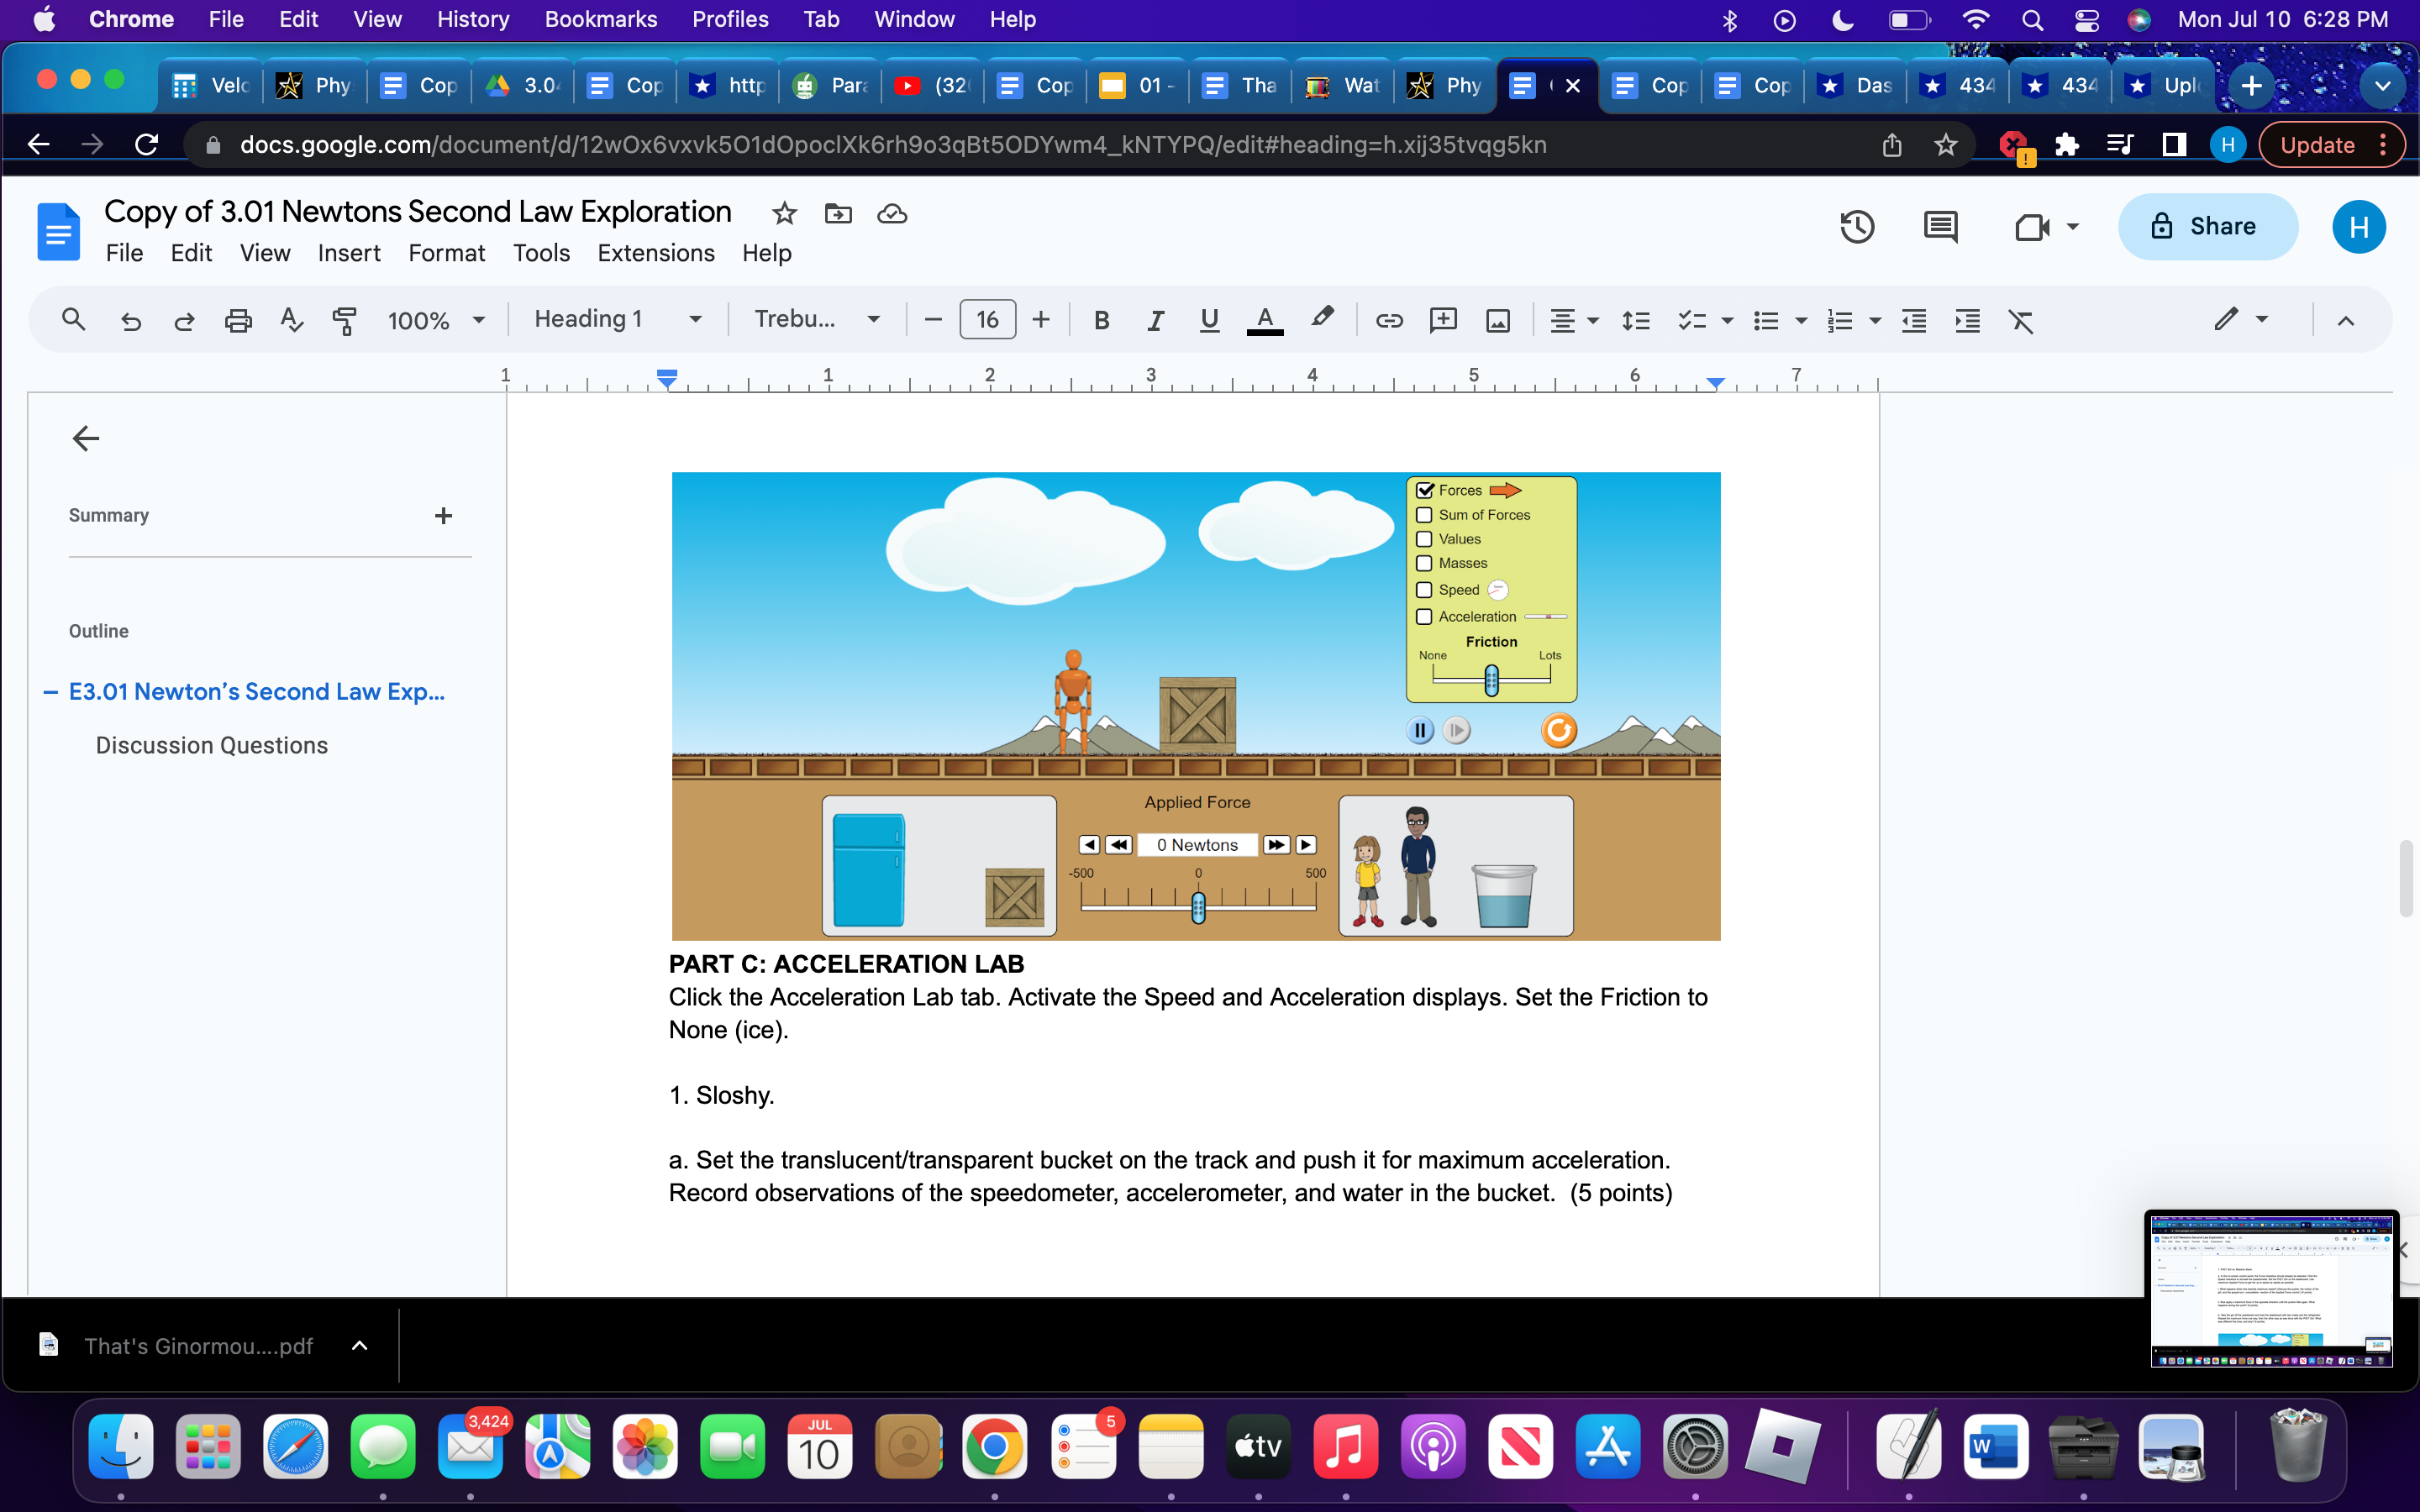The image size is (2420, 1512).
Task: Click the Insert image icon
Action: click(x=1497, y=320)
